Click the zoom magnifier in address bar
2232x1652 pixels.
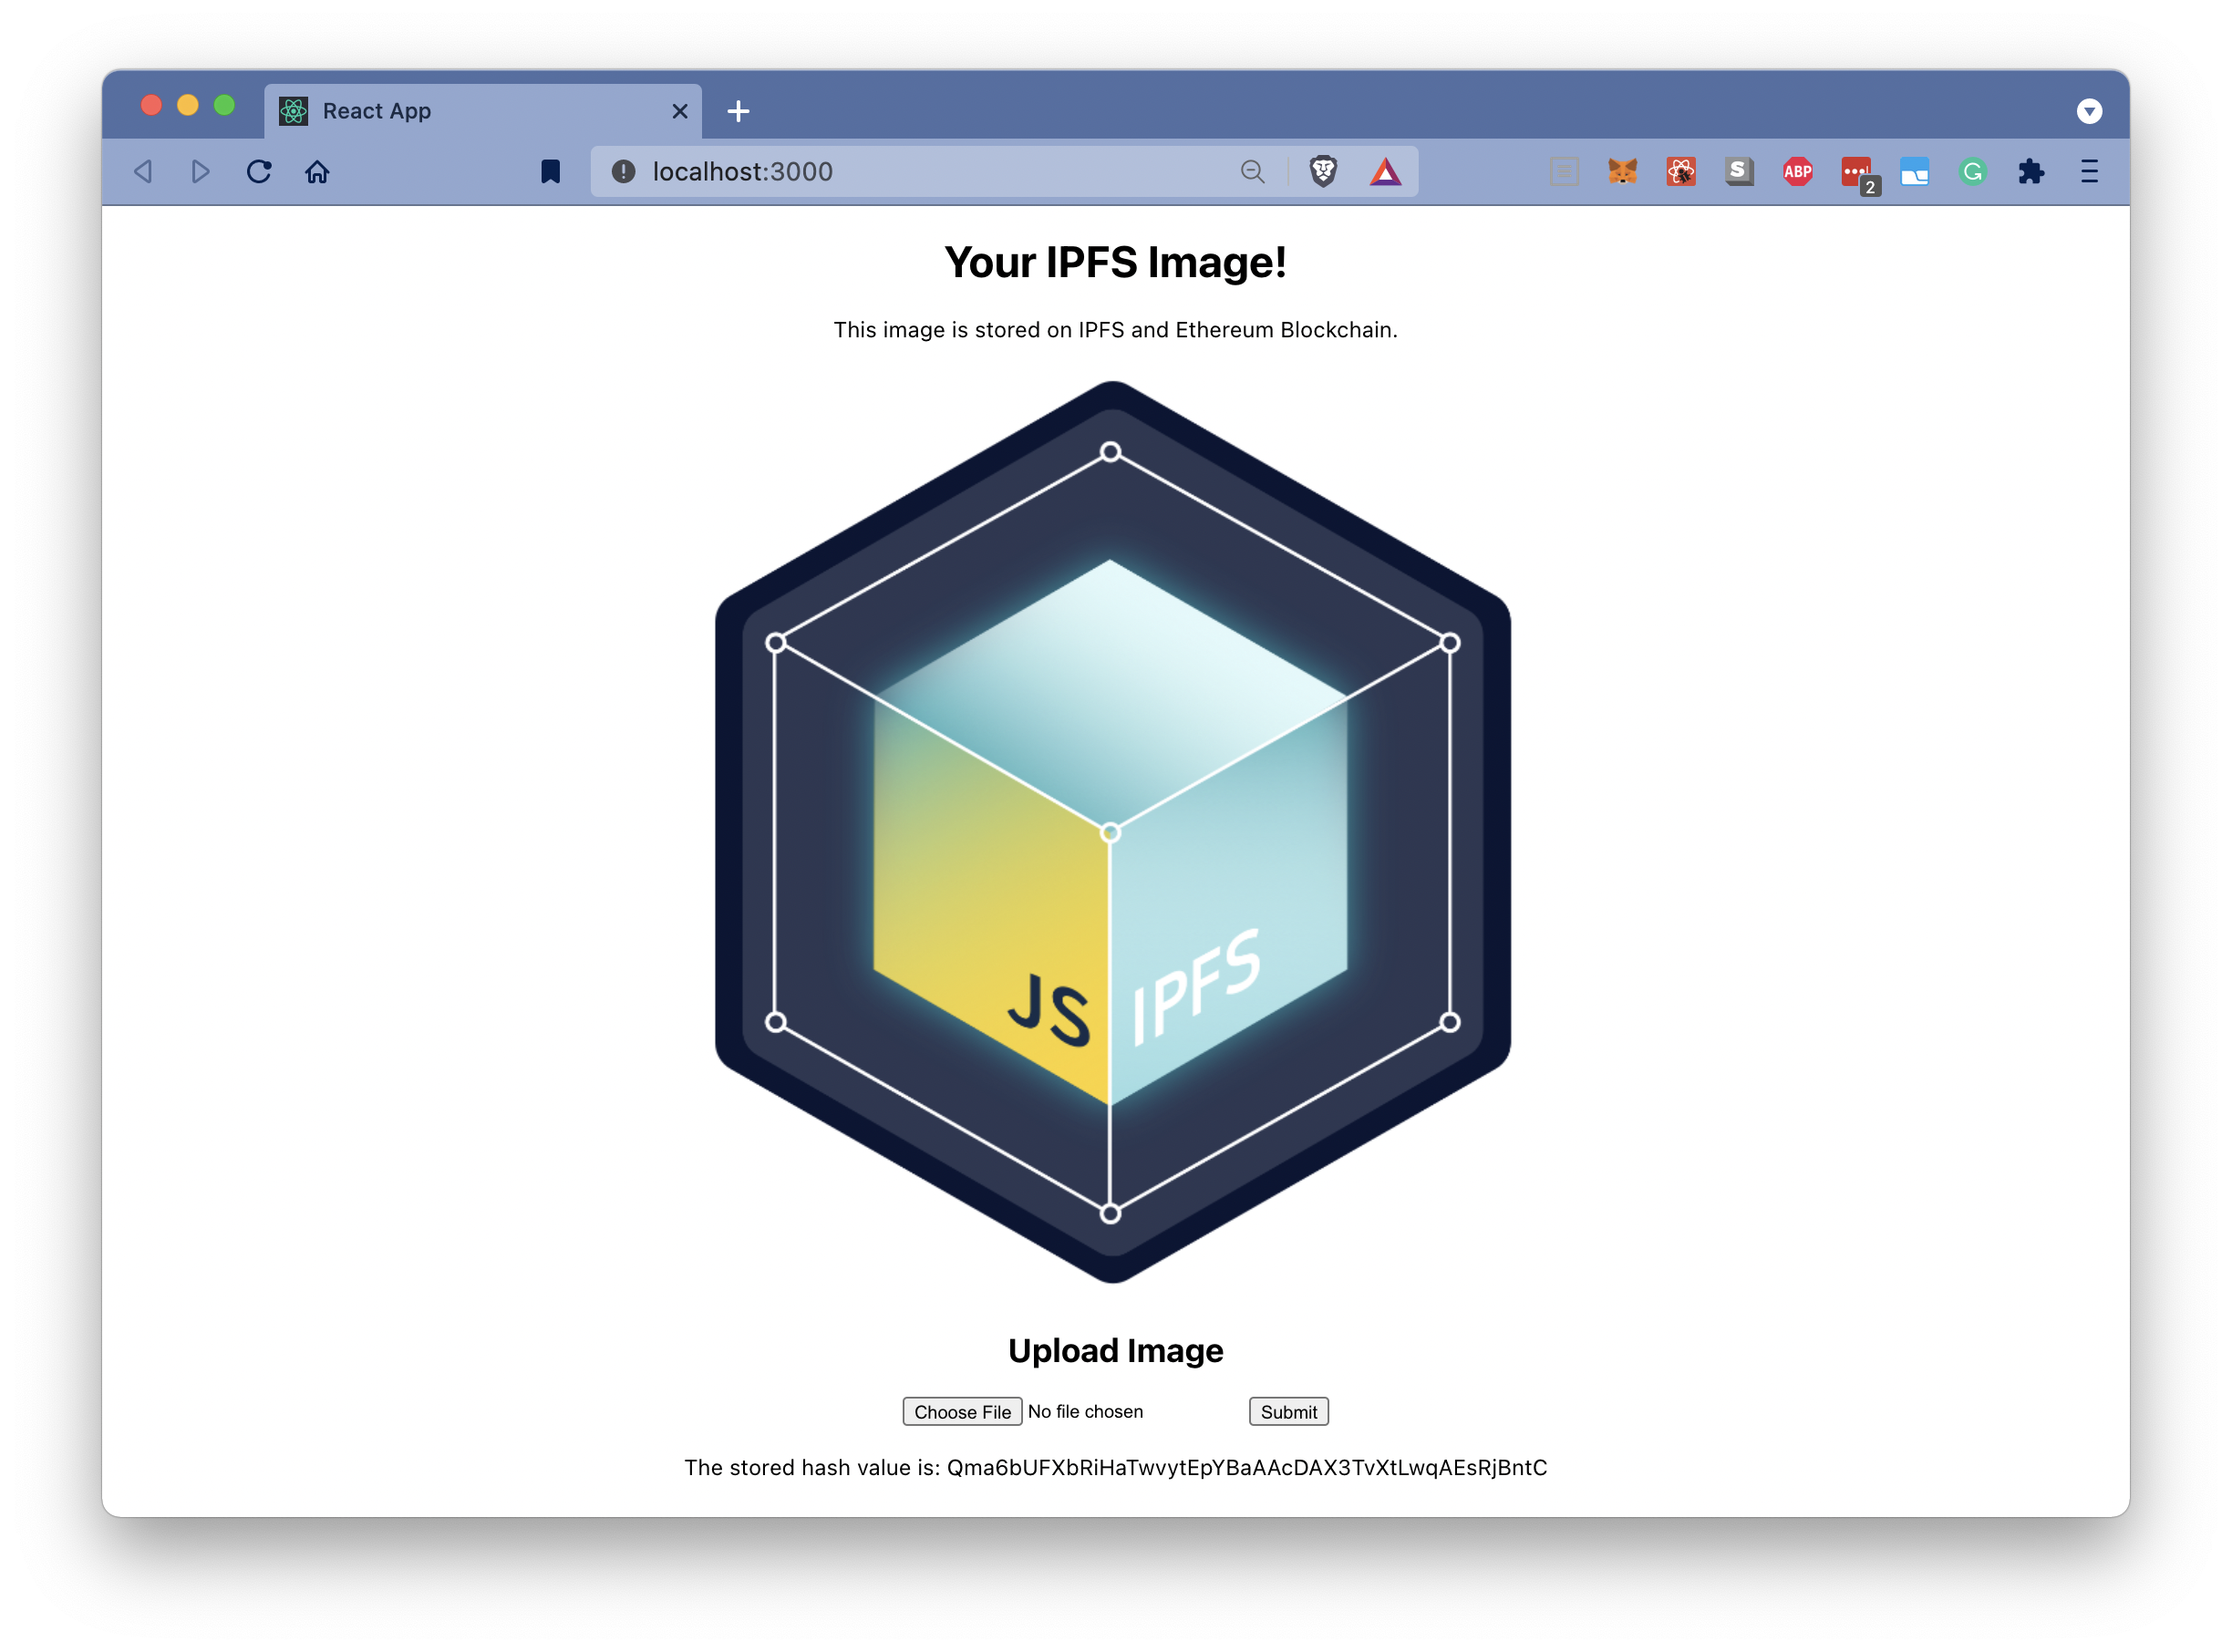[1252, 172]
